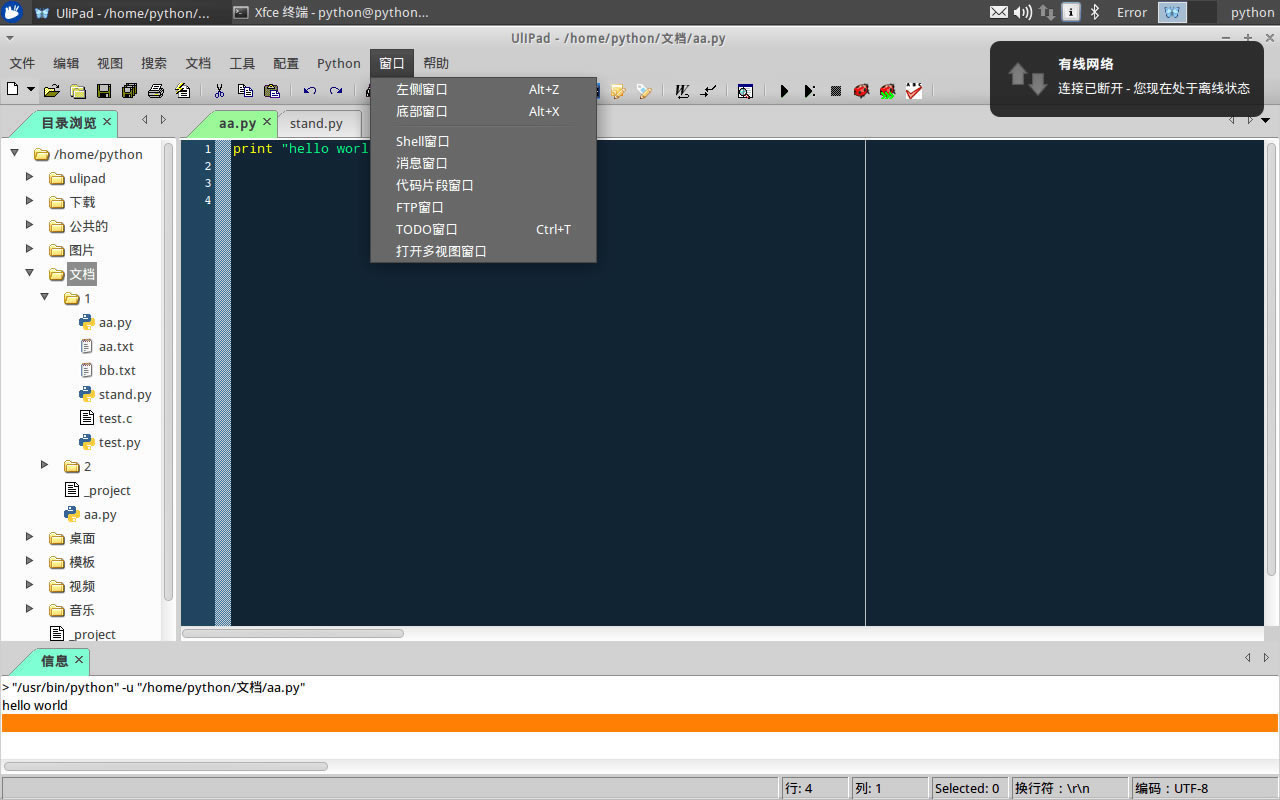Expand the 下载 folder in tree
This screenshot has height=800, width=1280.
[30, 201]
